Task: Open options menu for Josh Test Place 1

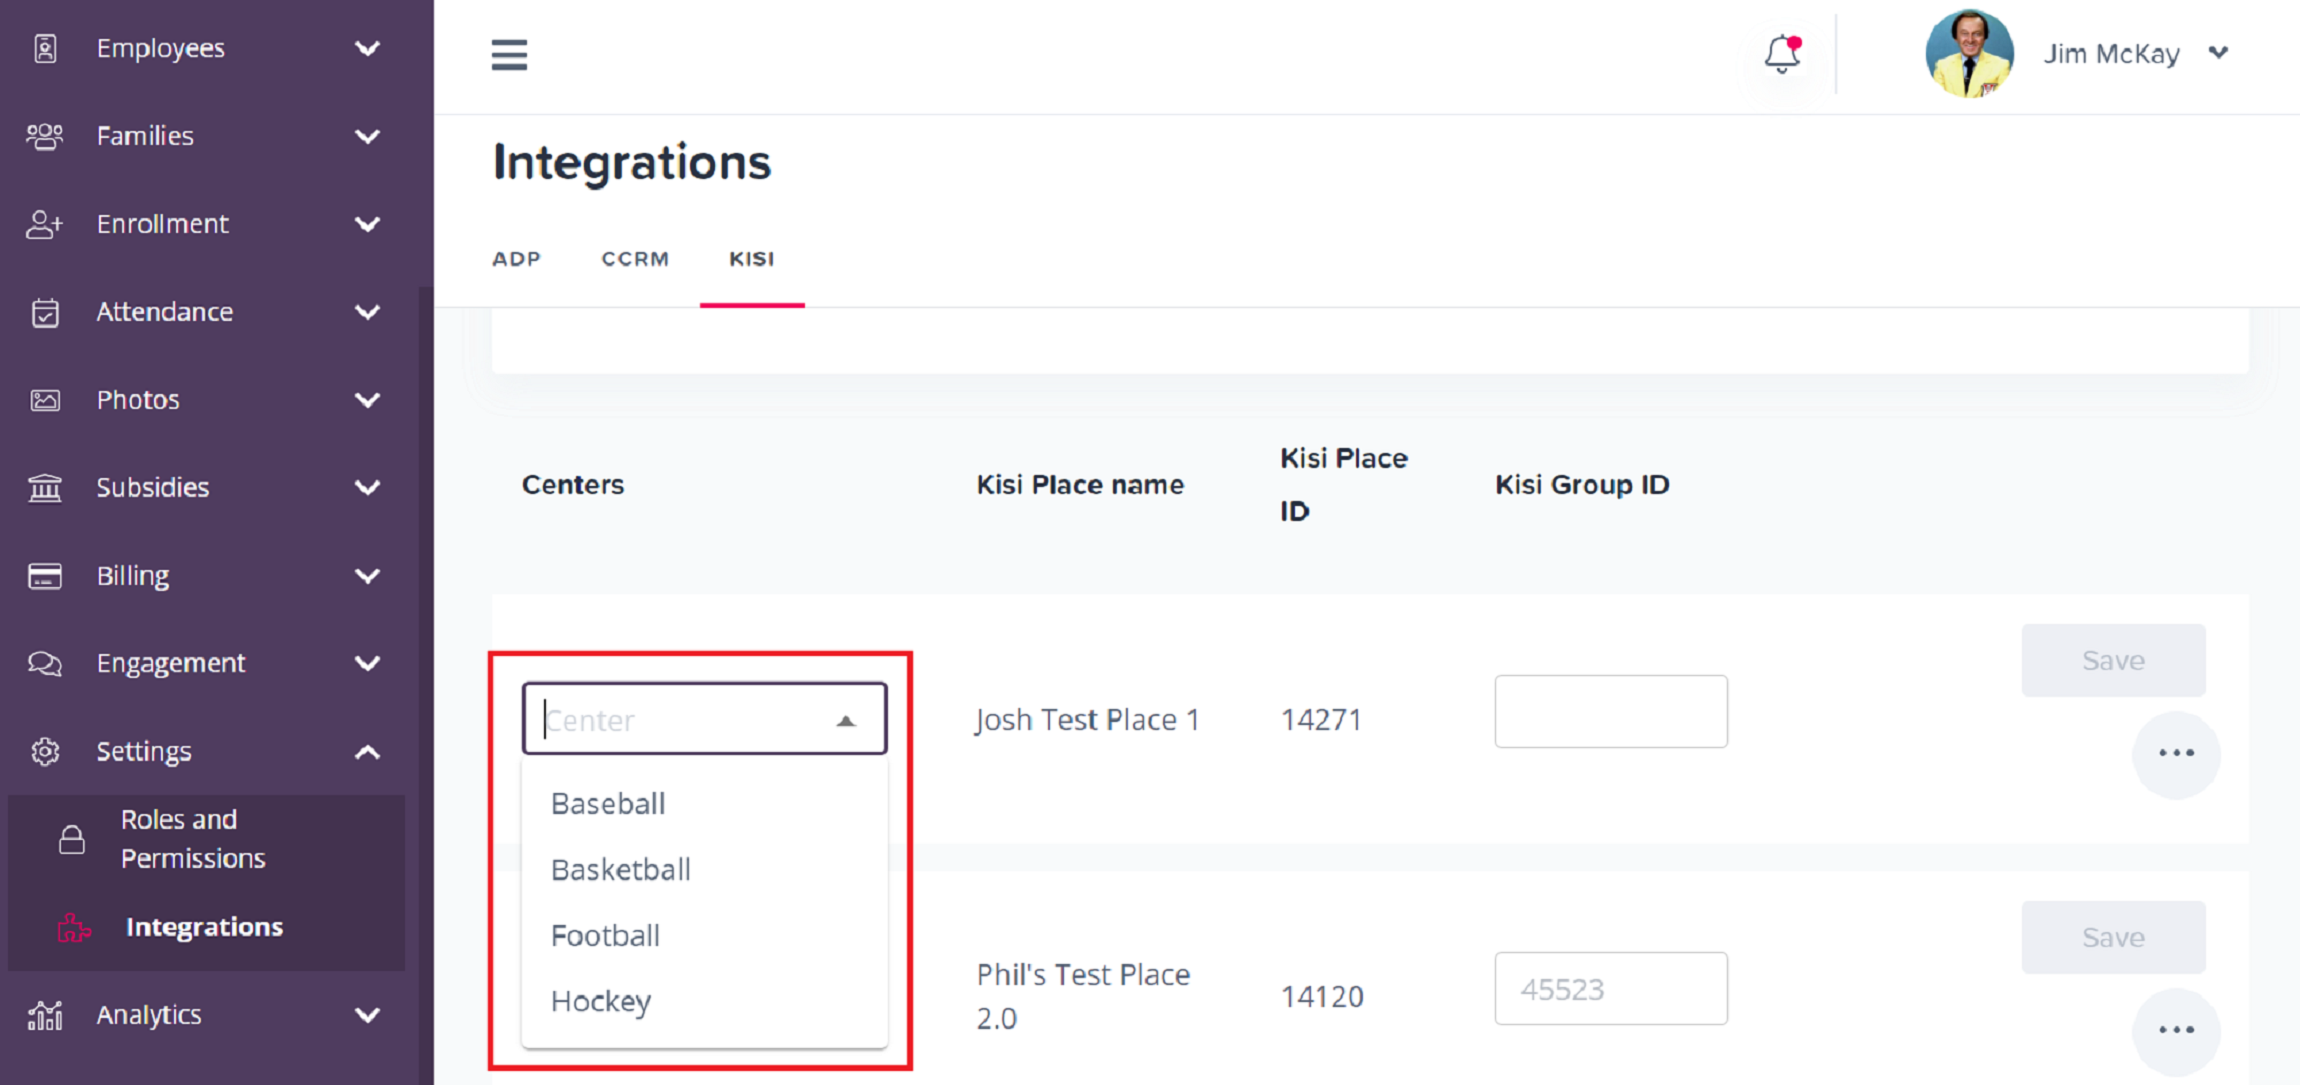Action: [2176, 753]
